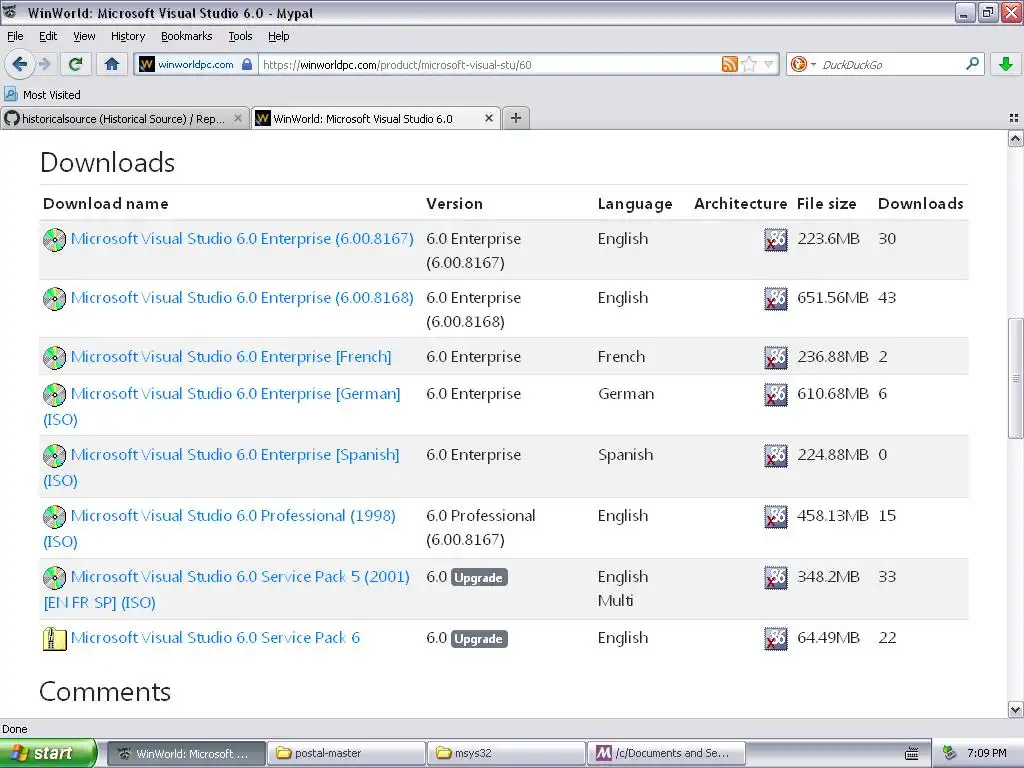1024x768 pixels.
Task: Reload the current page
Action: [76, 64]
